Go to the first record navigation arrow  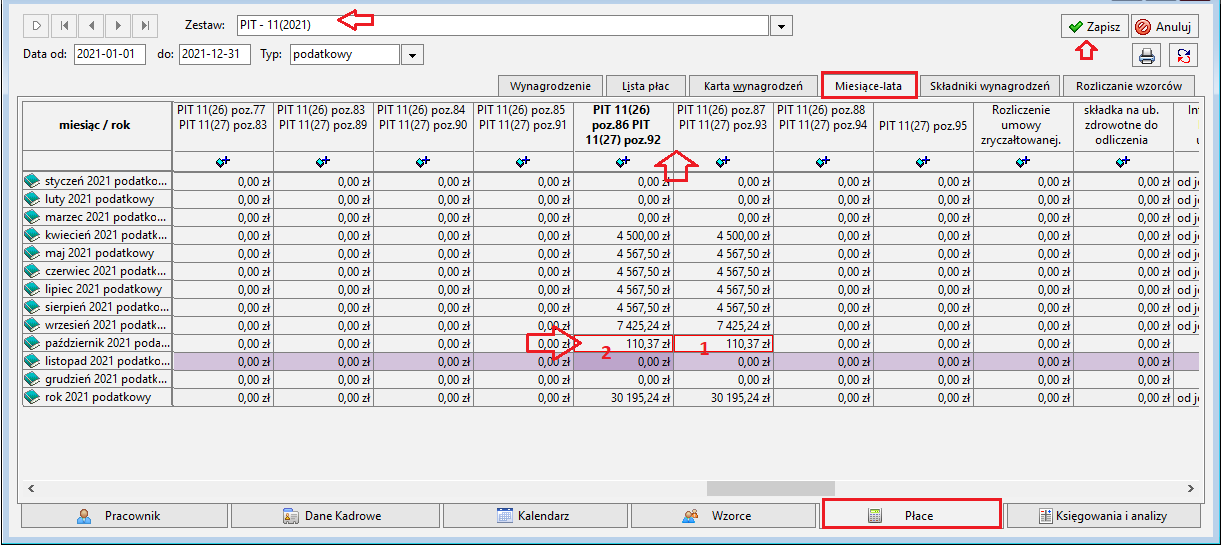pos(64,25)
